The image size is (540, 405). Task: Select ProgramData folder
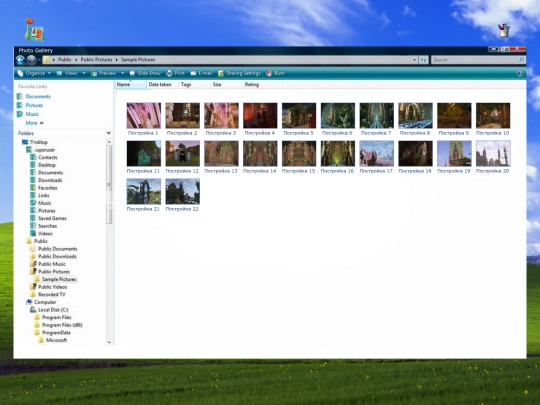[x=53, y=332]
